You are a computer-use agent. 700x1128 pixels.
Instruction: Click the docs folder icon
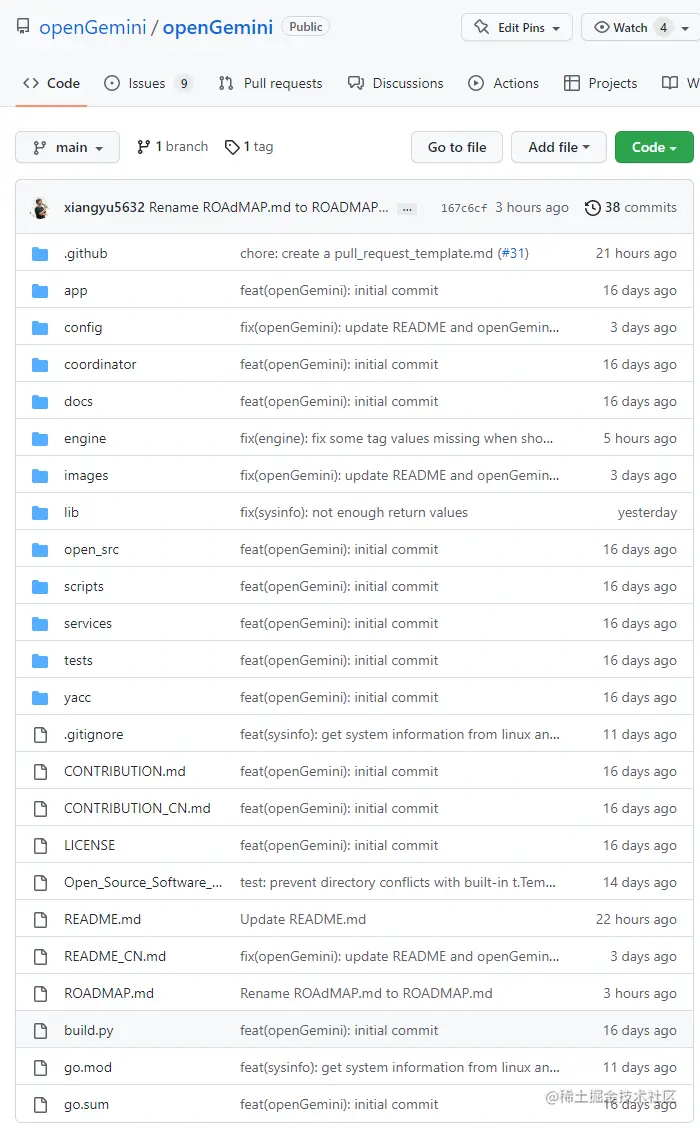point(40,402)
